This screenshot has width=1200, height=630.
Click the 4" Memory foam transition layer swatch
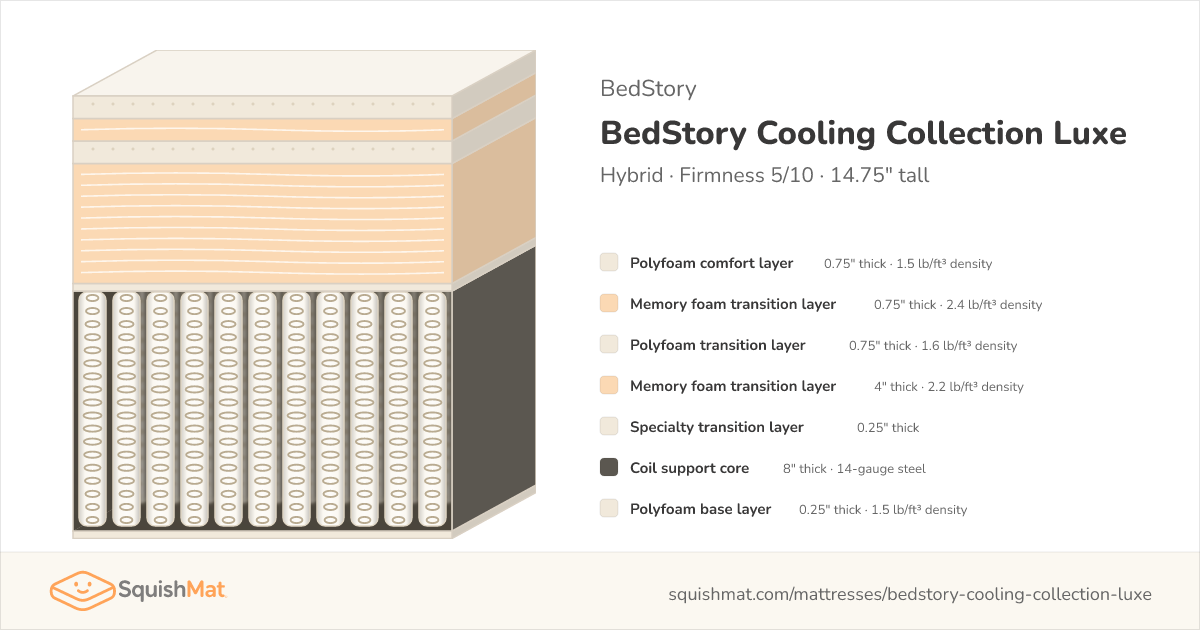(609, 386)
